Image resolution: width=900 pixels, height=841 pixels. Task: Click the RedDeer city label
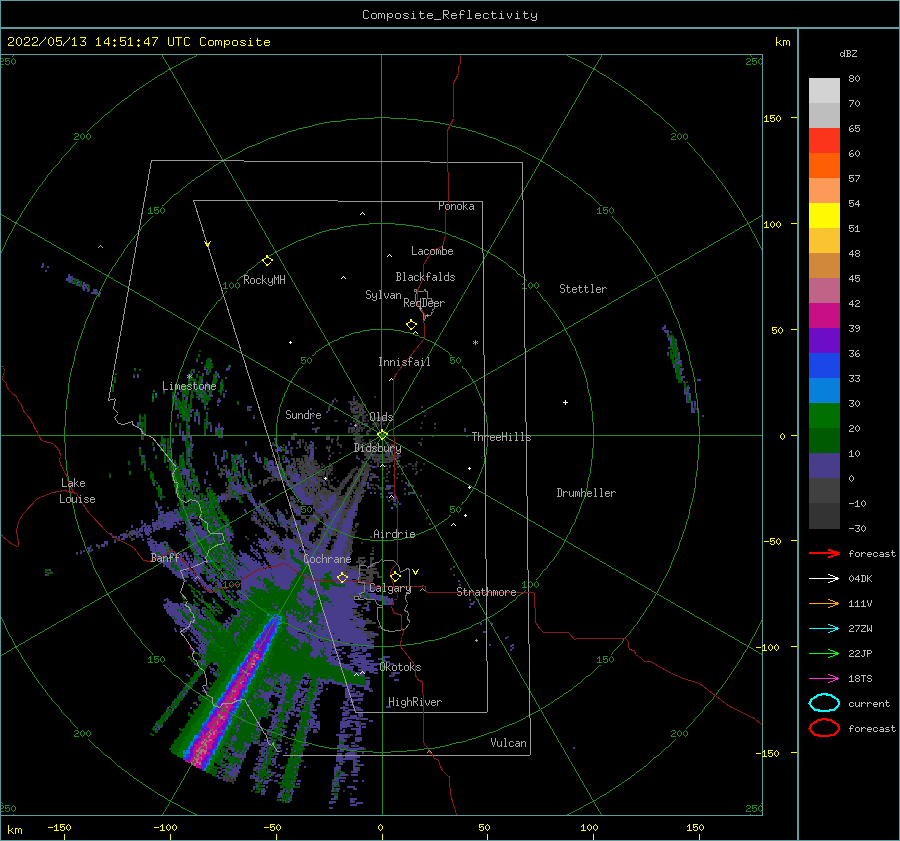coord(424,303)
